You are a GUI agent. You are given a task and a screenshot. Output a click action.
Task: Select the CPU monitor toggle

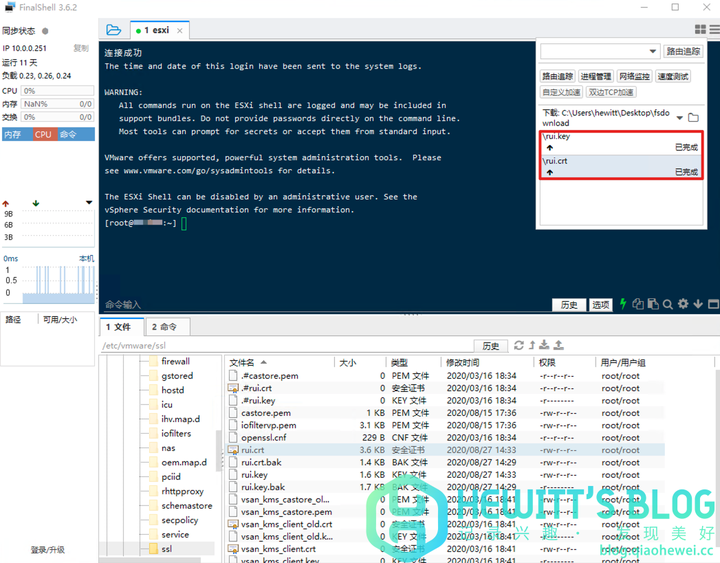click(43, 134)
